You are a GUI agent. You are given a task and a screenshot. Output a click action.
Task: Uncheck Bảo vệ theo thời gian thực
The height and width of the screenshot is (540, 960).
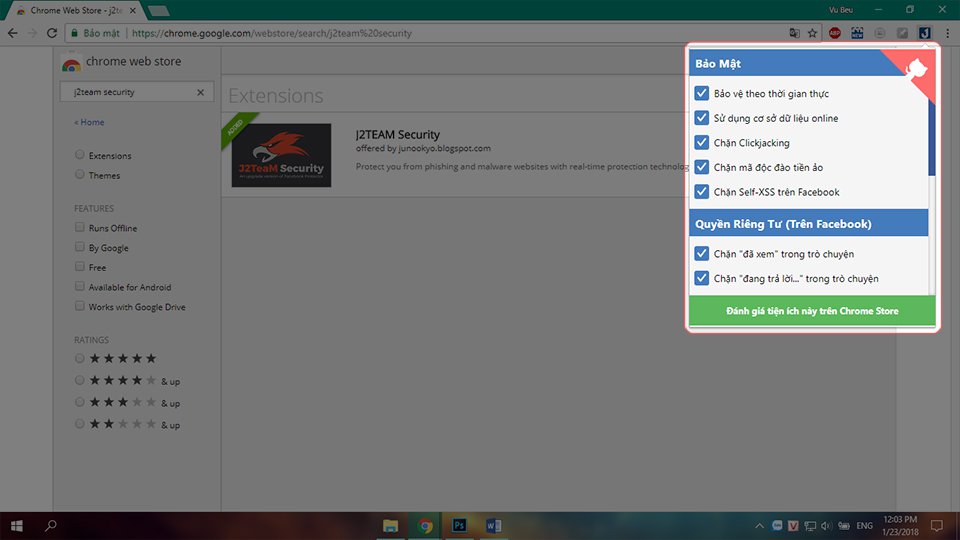(702, 93)
